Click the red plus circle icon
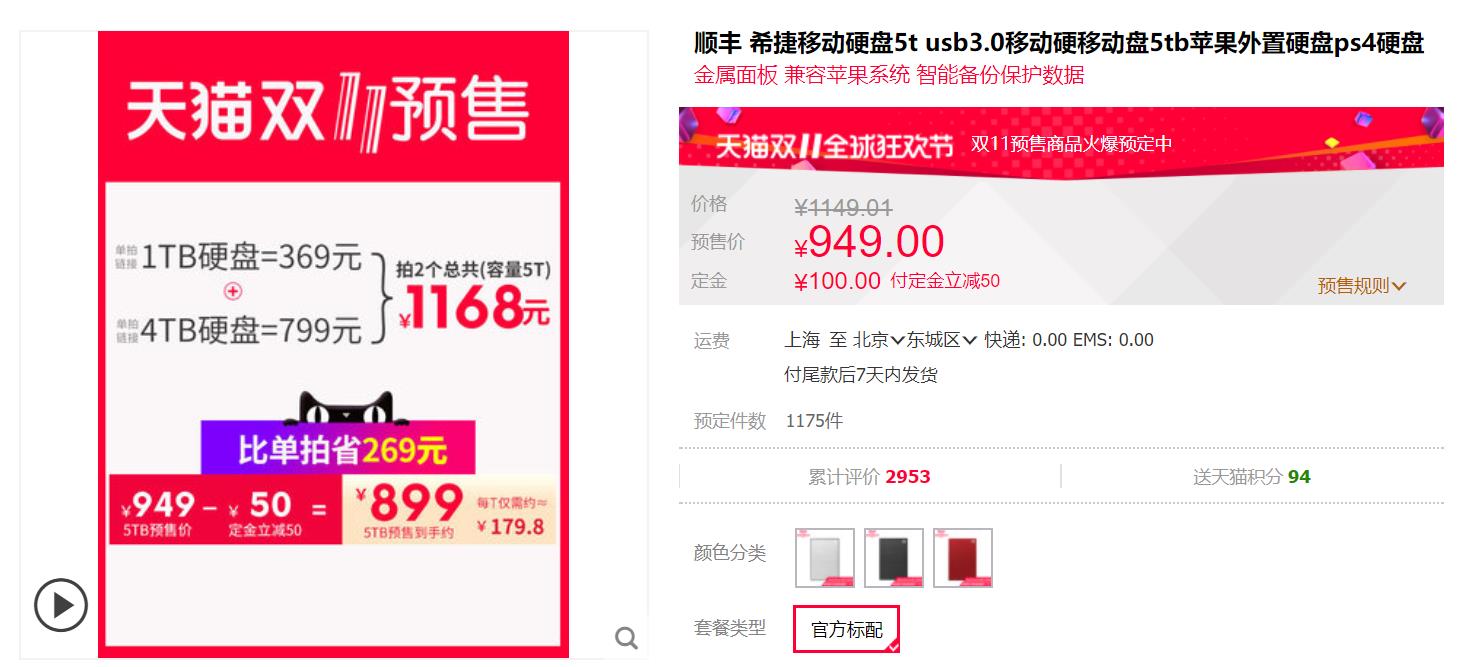Image resolution: width=1468 pixels, height=667 pixels. [x=233, y=292]
